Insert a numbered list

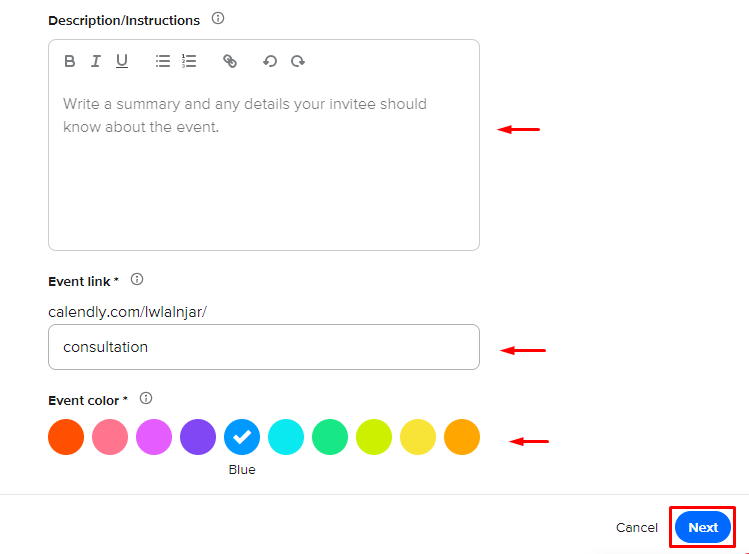tap(189, 61)
